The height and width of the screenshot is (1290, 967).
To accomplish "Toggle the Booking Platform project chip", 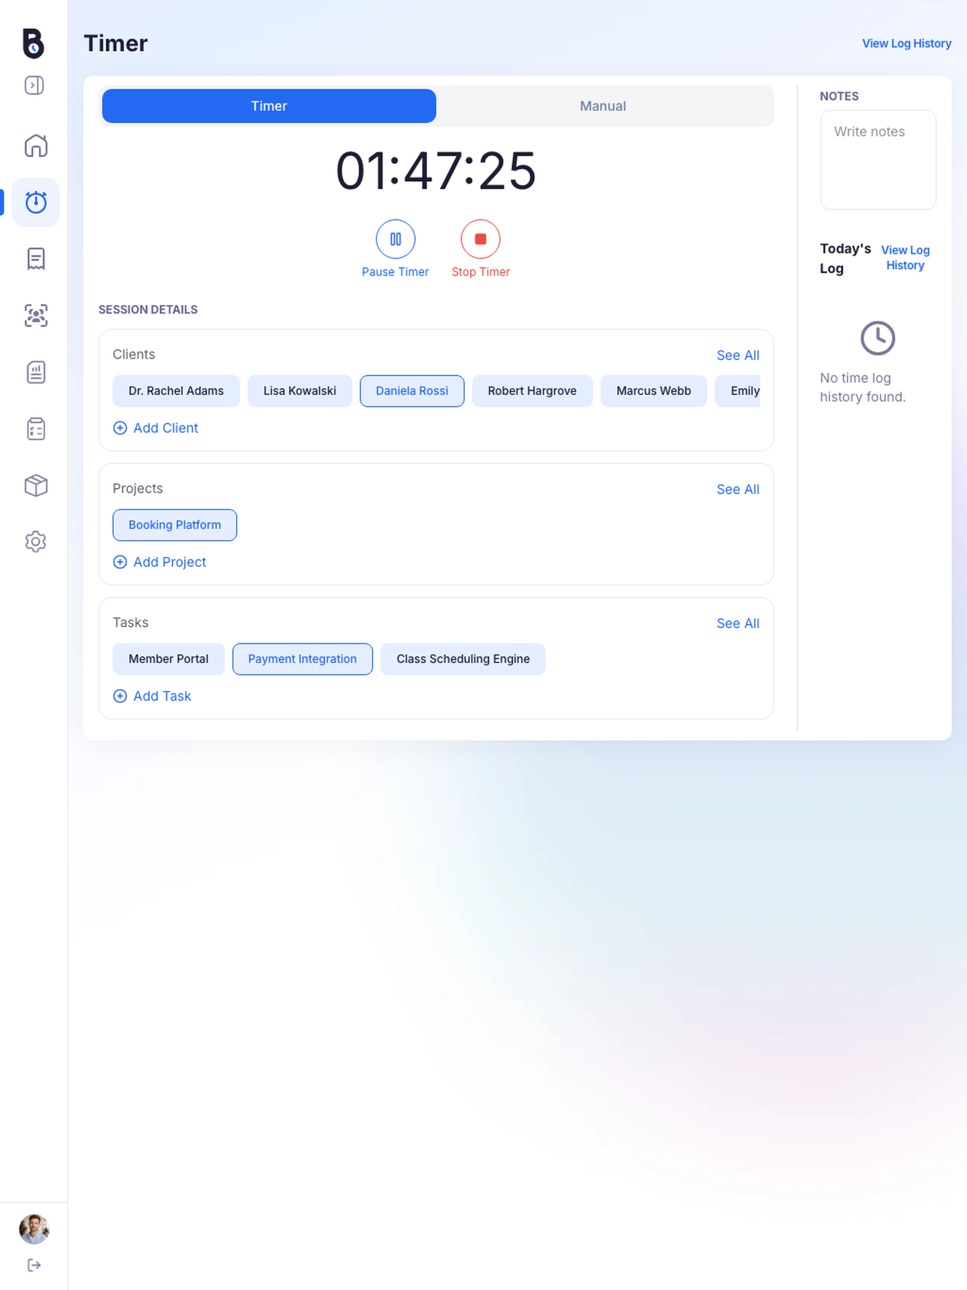I will point(175,525).
